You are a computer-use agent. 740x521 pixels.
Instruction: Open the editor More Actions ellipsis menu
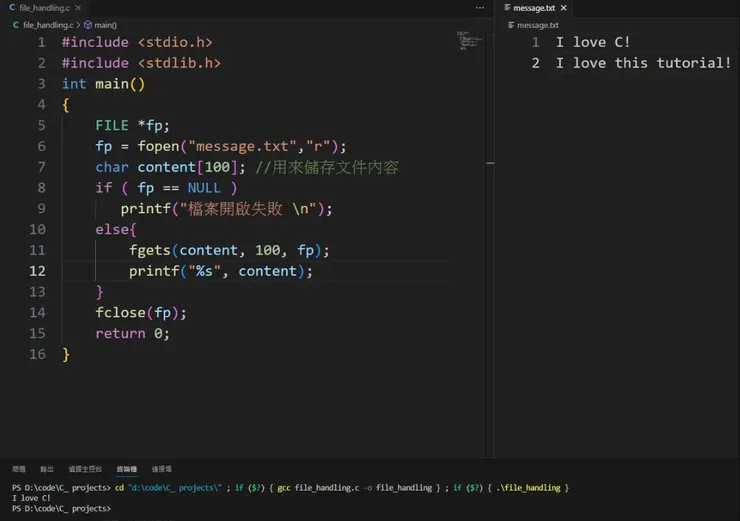click(480, 8)
